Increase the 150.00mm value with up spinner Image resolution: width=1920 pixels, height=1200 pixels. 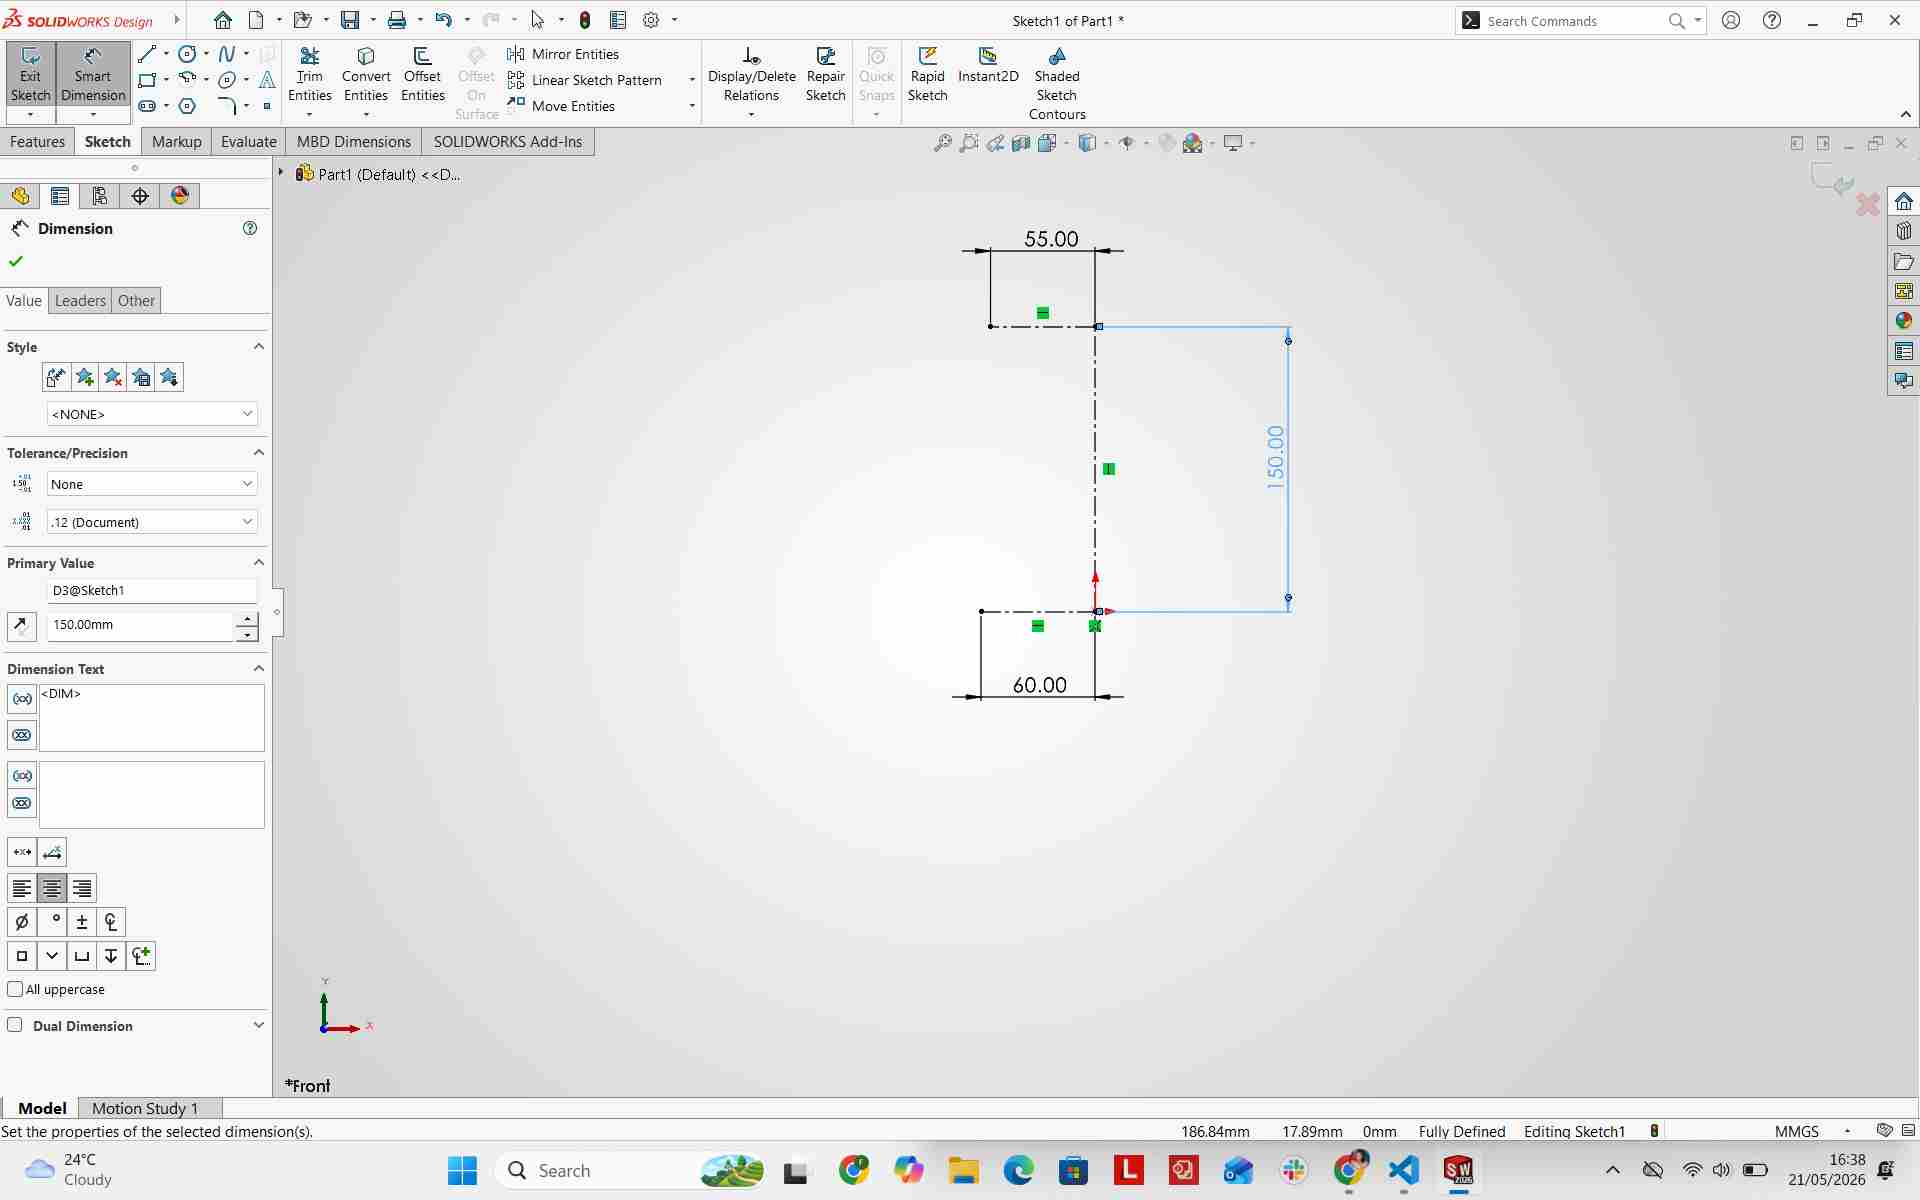(246, 619)
